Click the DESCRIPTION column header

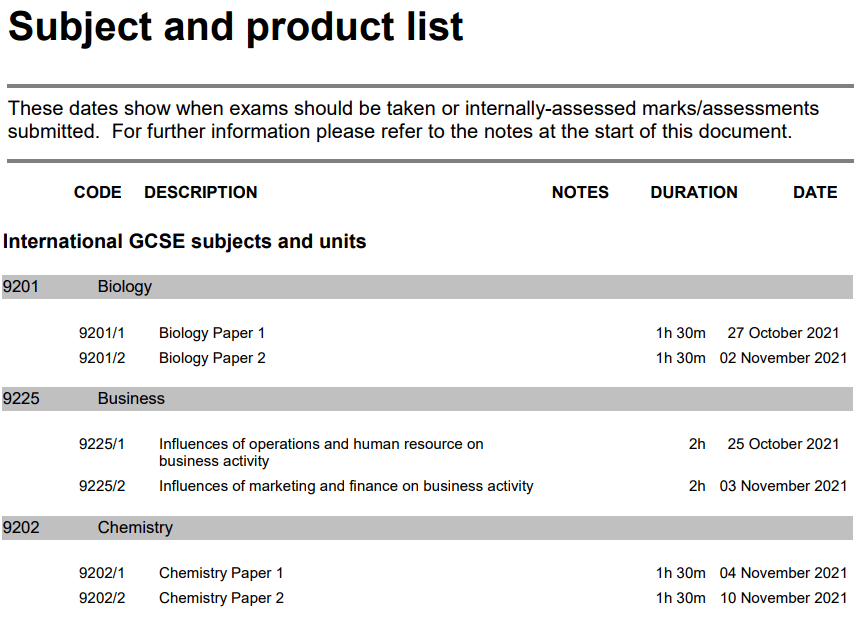pos(201,192)
